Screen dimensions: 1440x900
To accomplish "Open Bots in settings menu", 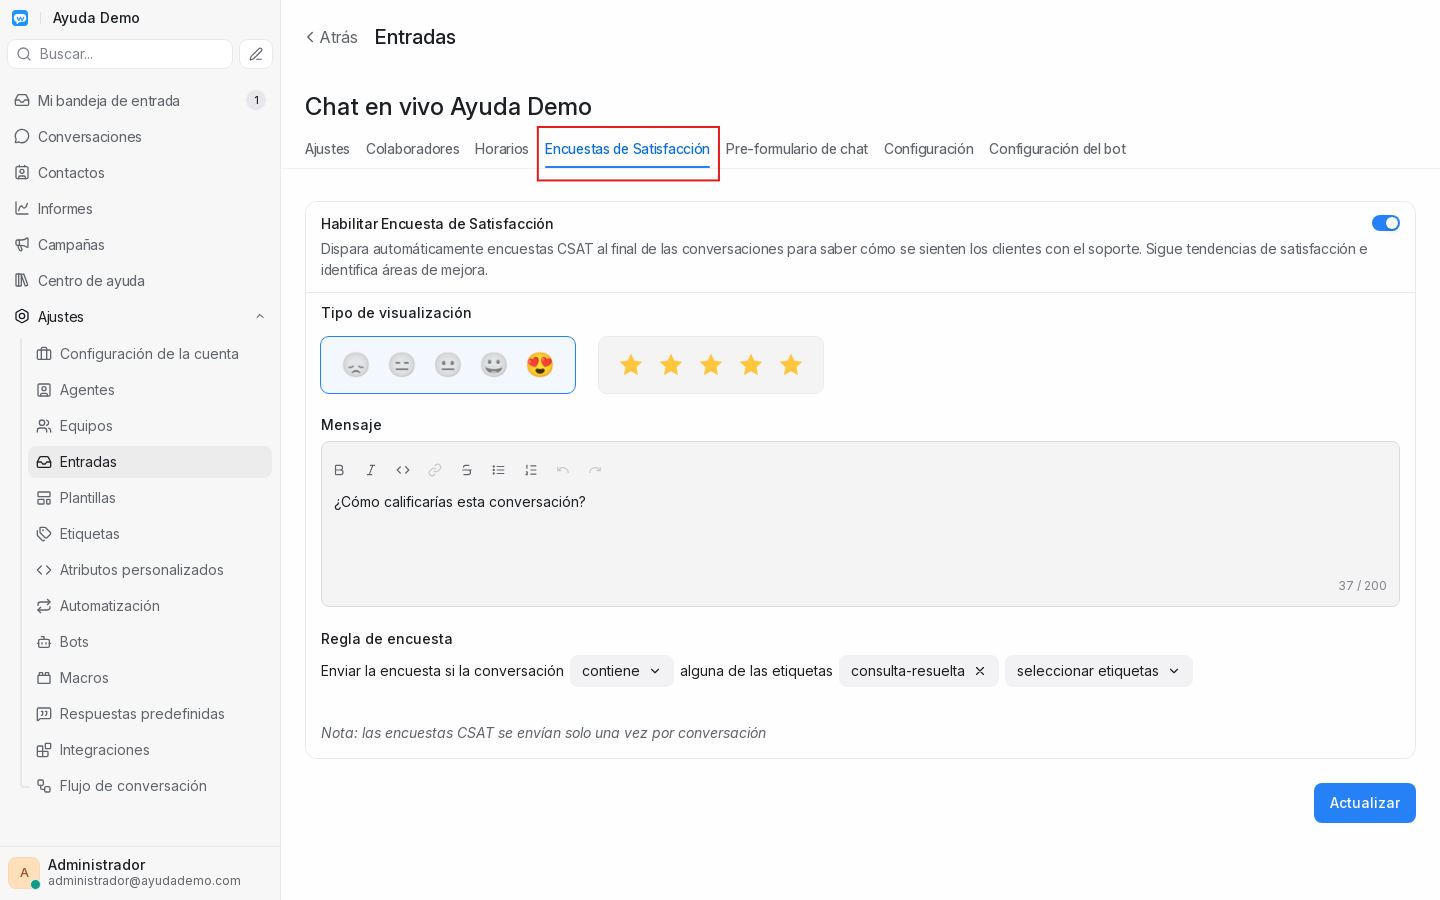I will pyautogui.click(x=150, y=642).
